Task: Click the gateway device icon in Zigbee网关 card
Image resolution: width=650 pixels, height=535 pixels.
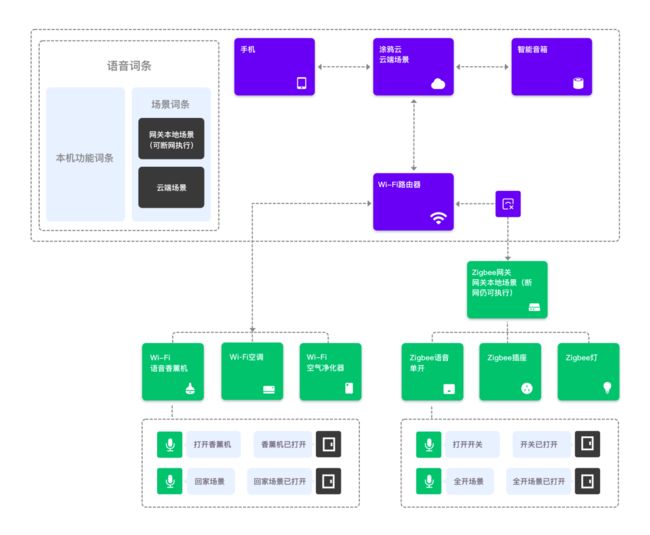Action: point(534,307)
